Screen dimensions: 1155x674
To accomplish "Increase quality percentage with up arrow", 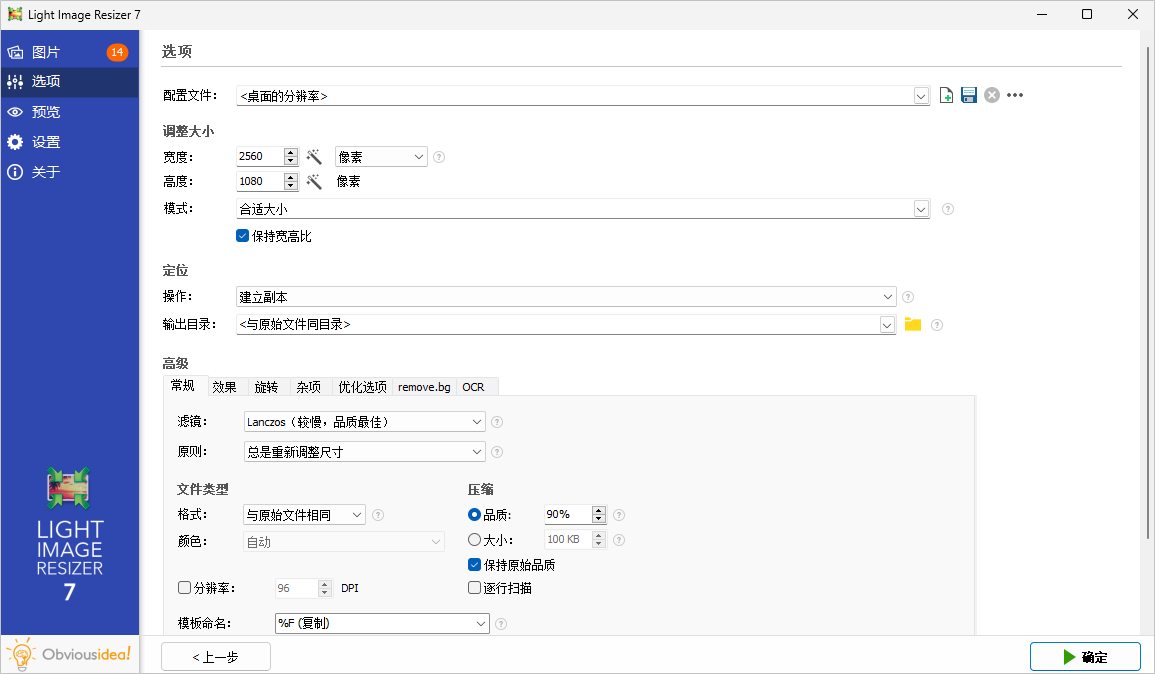I will point(599,510).
